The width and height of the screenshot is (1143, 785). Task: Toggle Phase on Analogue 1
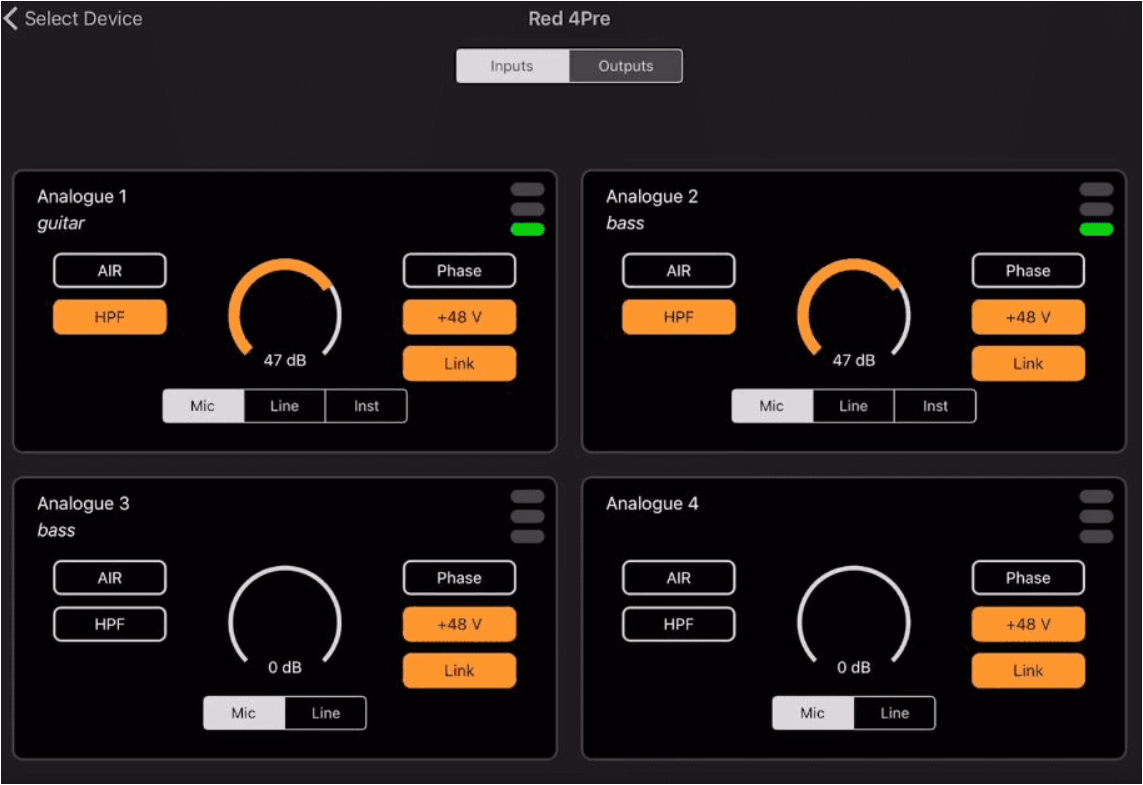[x=459, y=271]
